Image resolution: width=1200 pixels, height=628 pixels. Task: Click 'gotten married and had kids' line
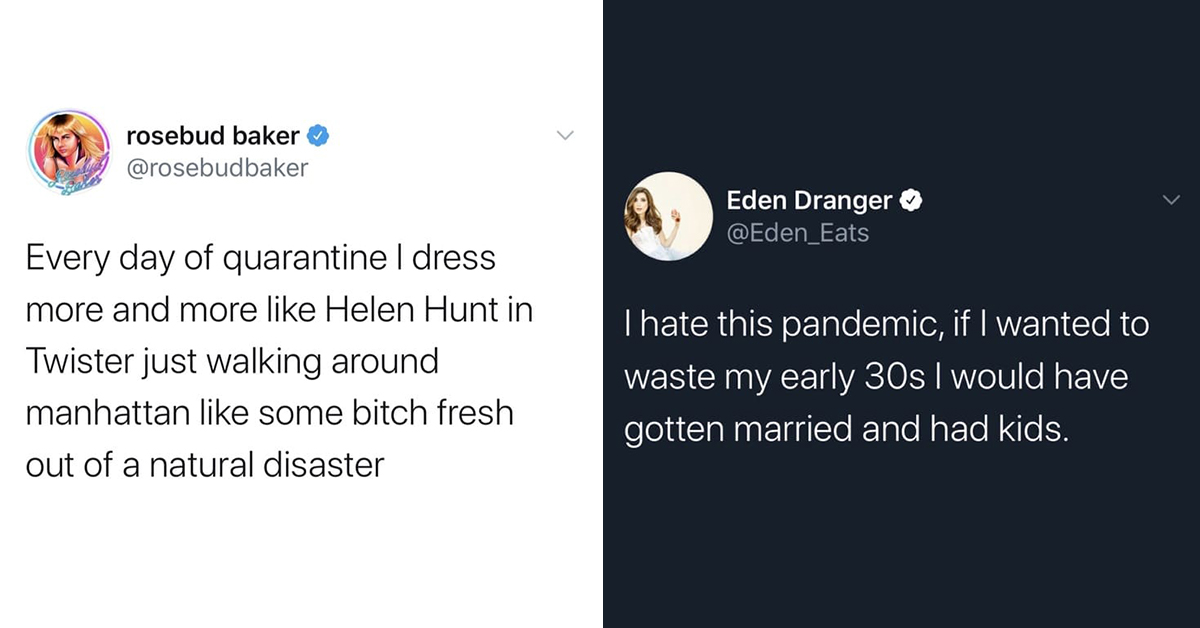point(845,430)
